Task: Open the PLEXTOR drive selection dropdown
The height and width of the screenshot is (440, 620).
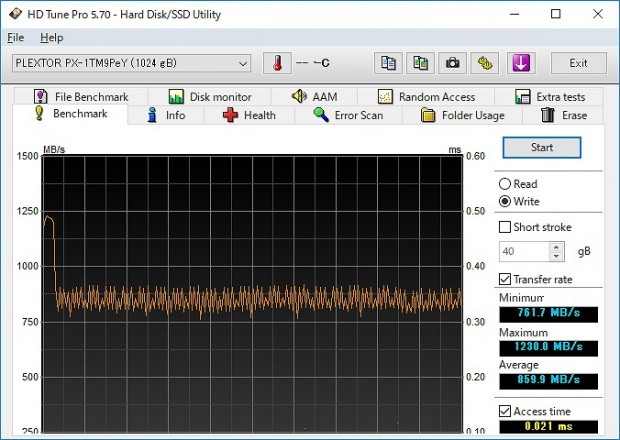Action: tap(131, 63)
